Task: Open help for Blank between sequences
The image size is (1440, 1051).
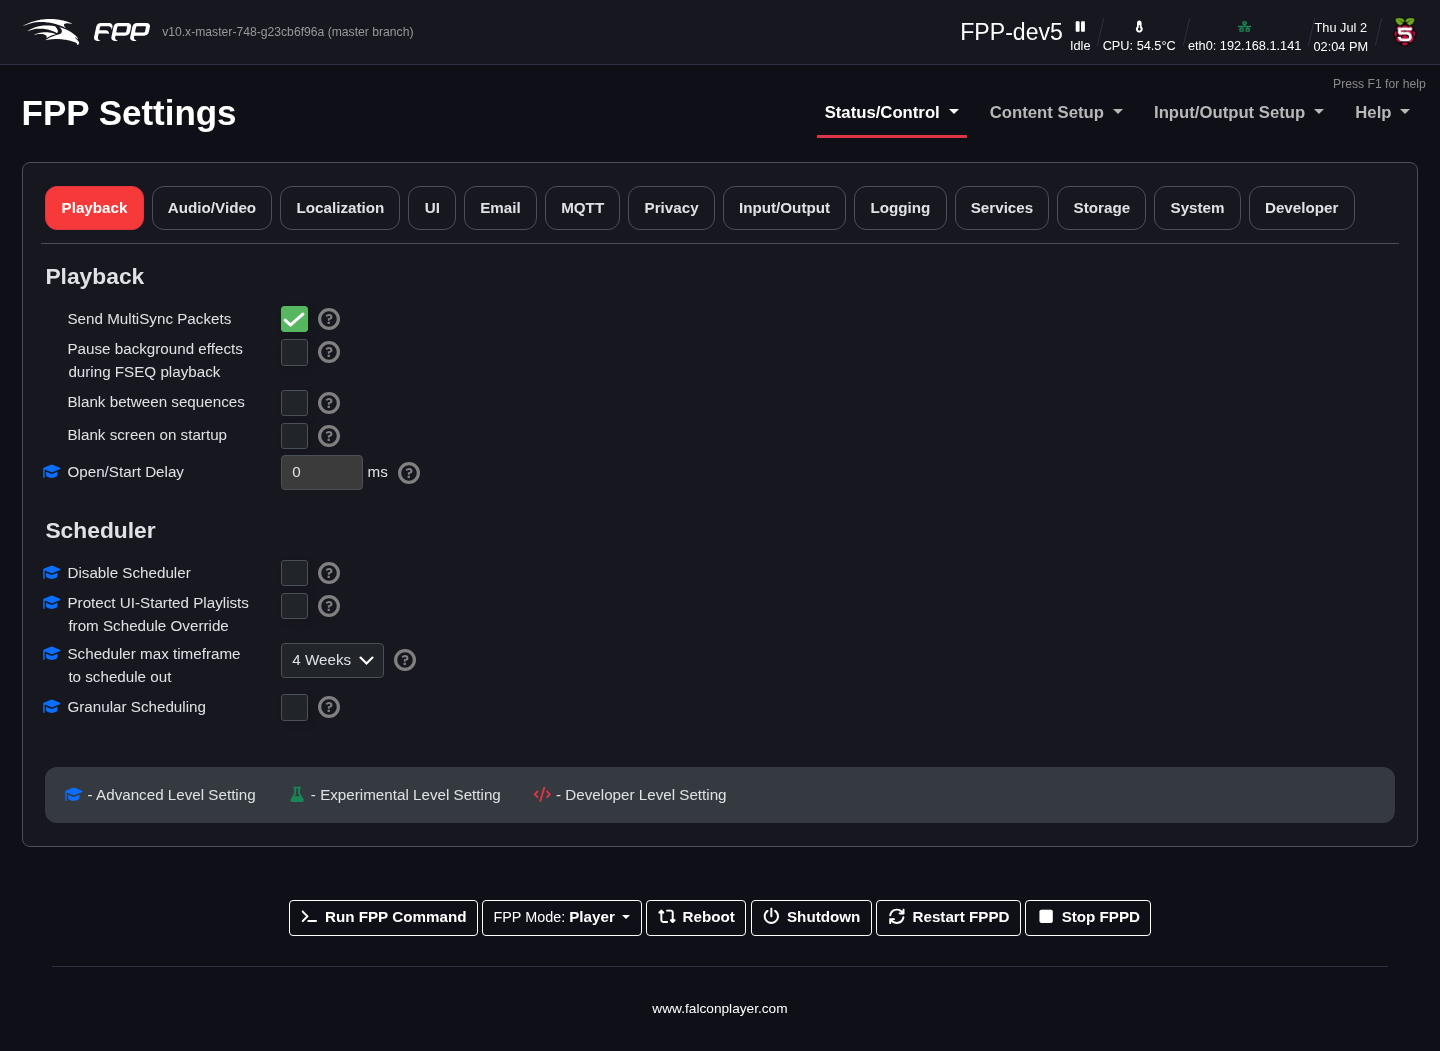Action: tap(329, 403)
